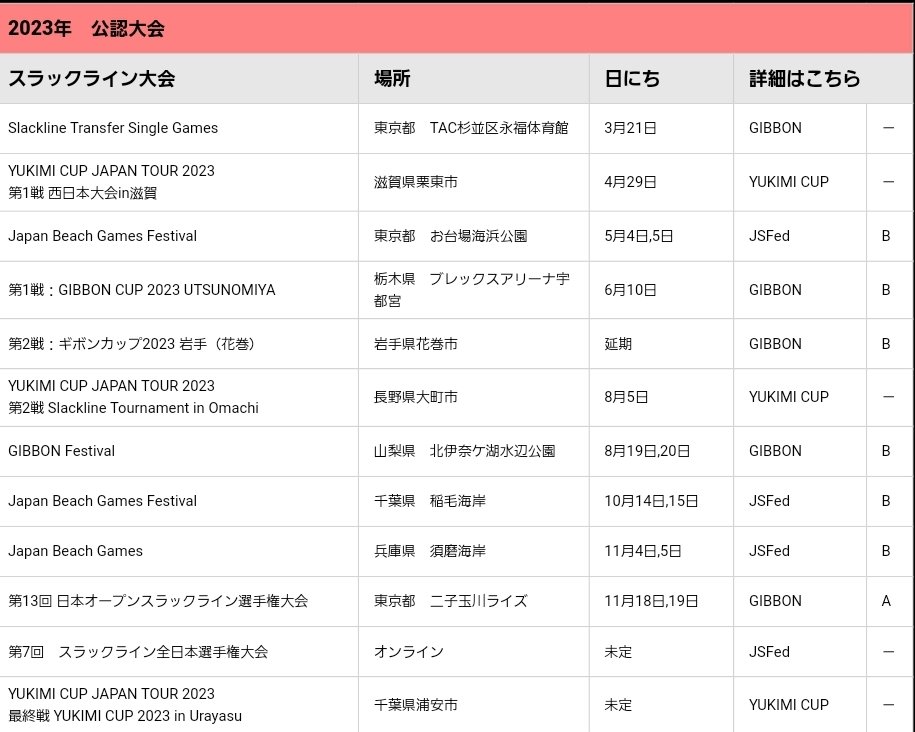Open YUKIMI CUP link in 千葉県浦安市 row
This screenshot has width=915, height=732.
pyautogui.click(x=789, y=705)
